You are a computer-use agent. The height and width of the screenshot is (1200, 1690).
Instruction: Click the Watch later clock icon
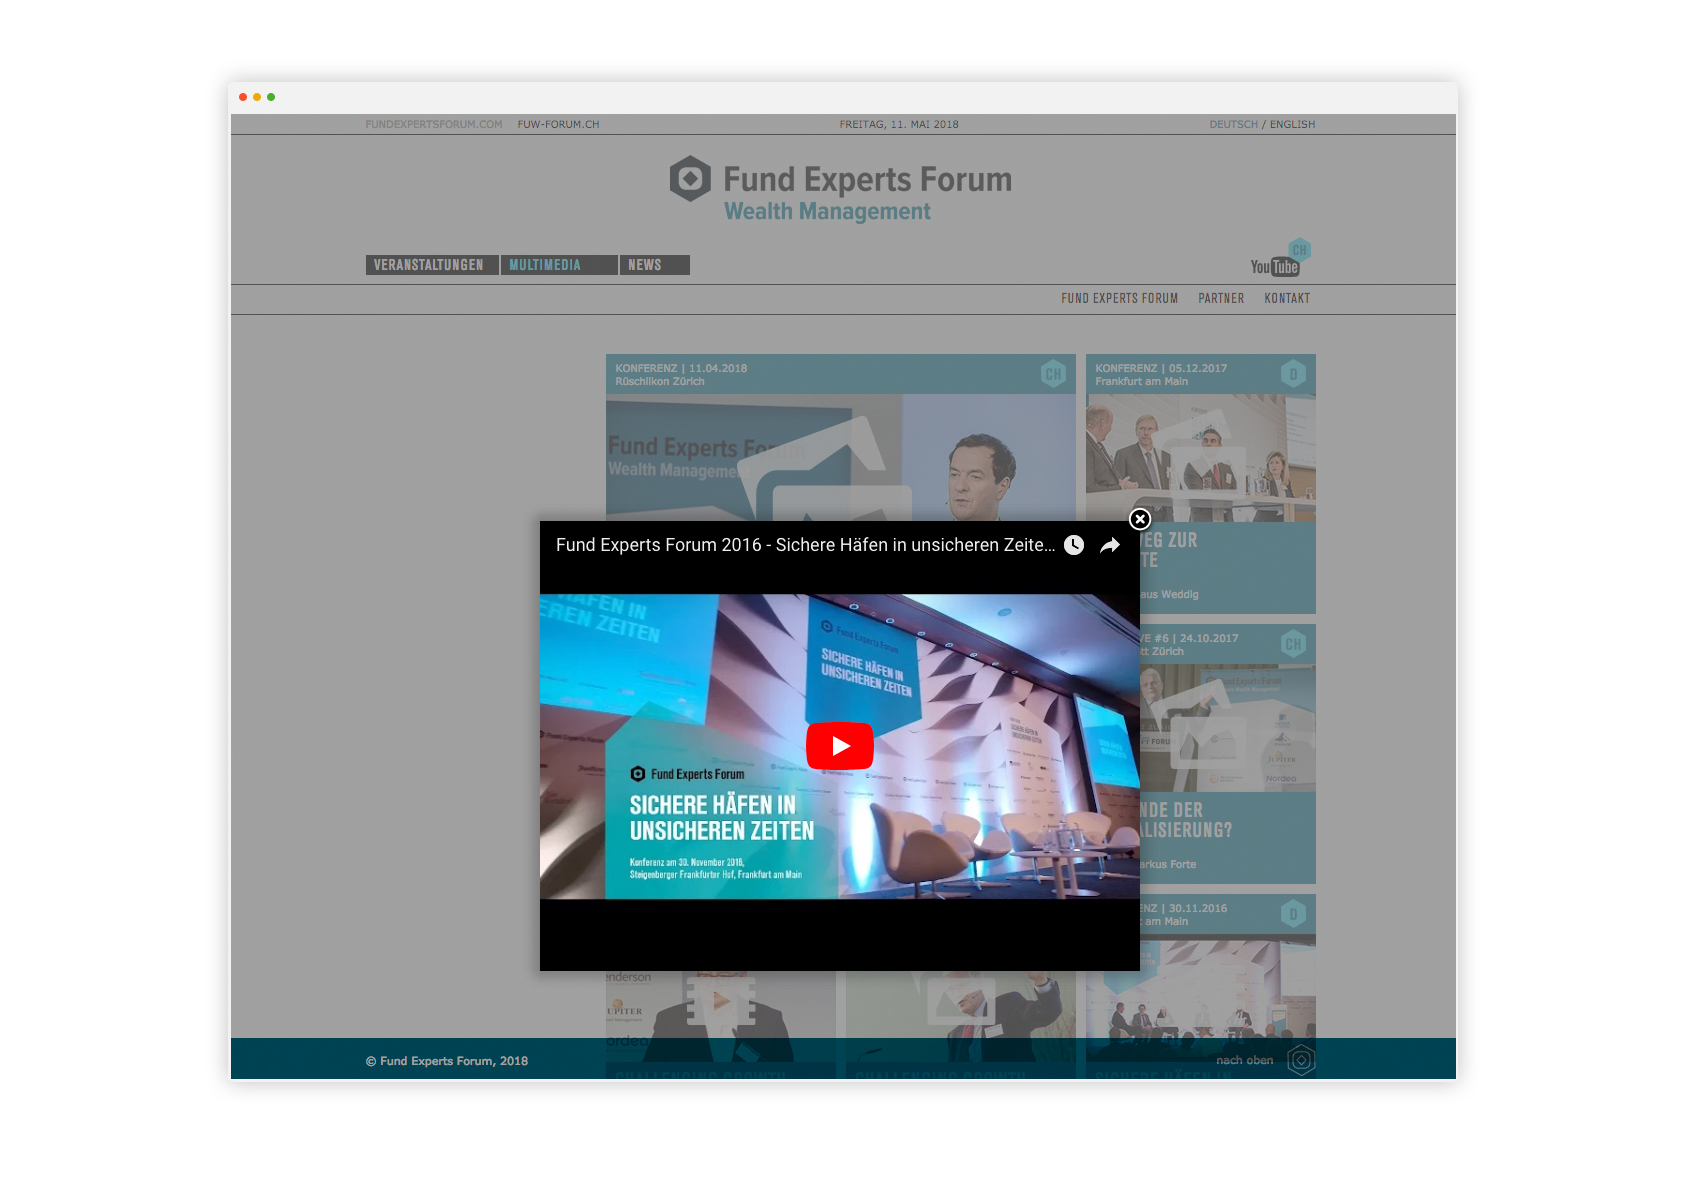(1074, 545)
